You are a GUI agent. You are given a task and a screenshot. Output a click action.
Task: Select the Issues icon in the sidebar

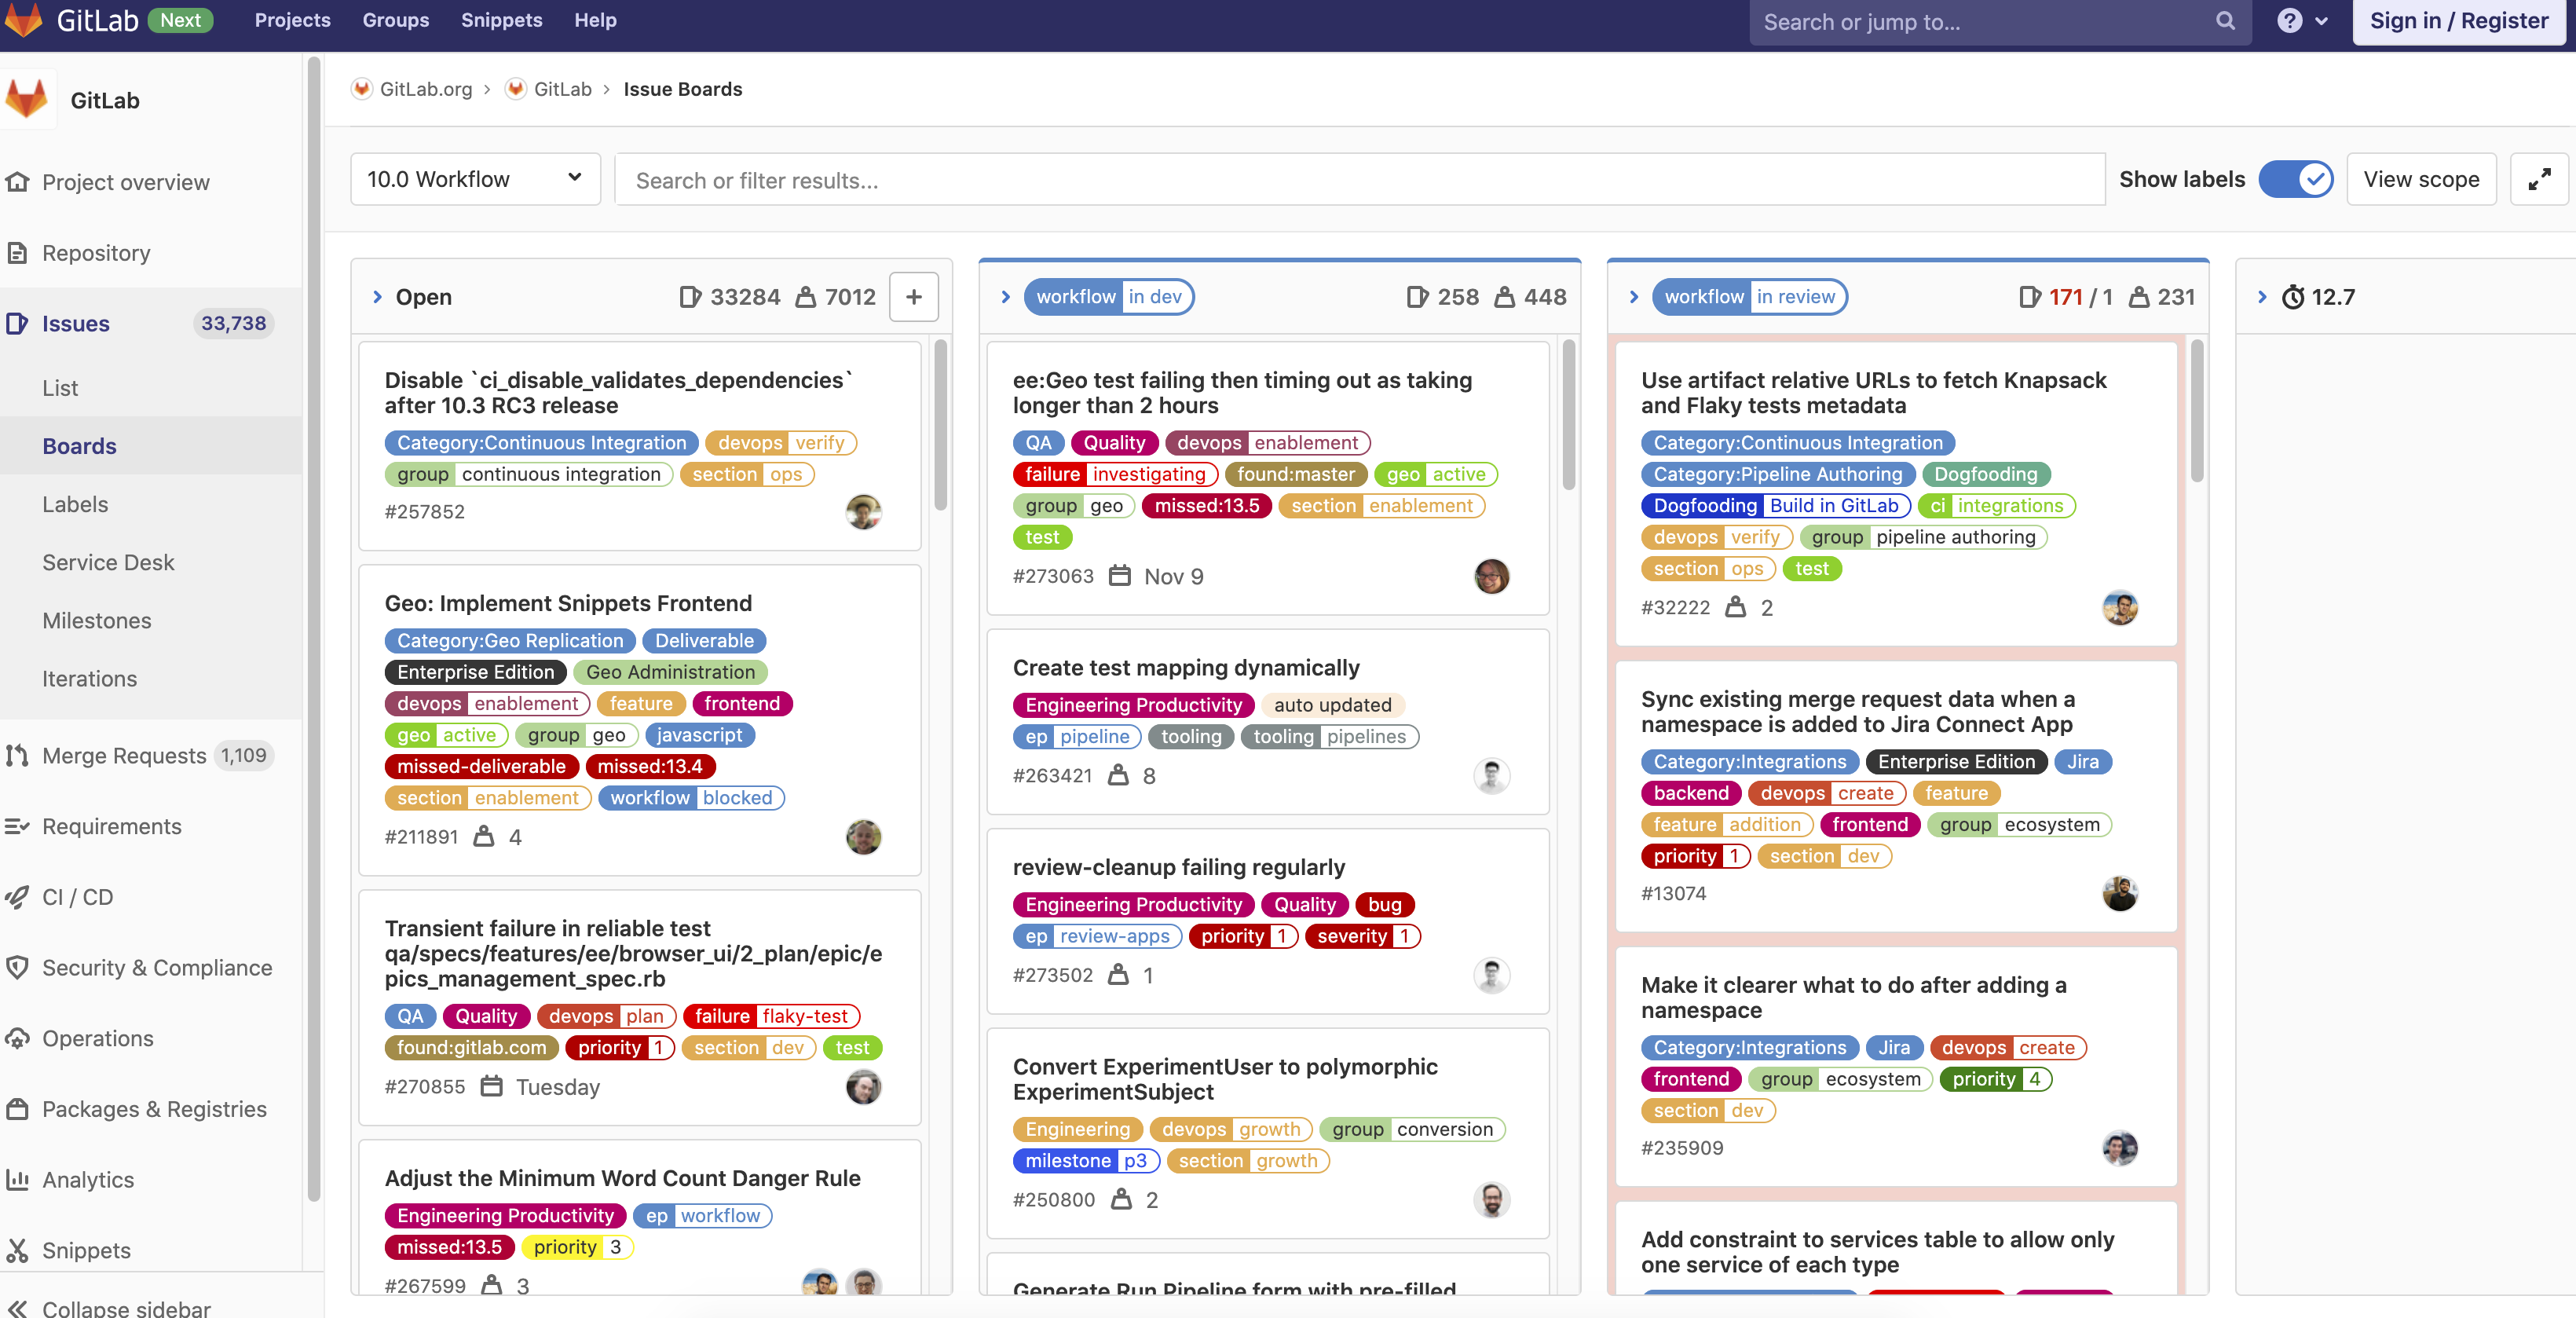click(x=17, y=323)
